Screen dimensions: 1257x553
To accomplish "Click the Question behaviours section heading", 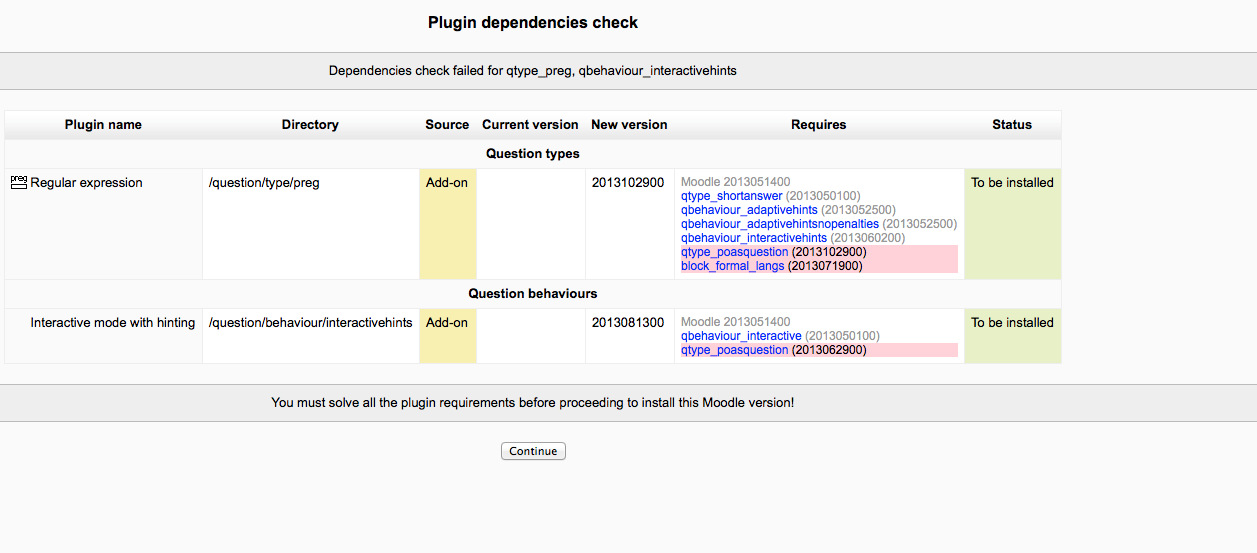I will [533, 294].
